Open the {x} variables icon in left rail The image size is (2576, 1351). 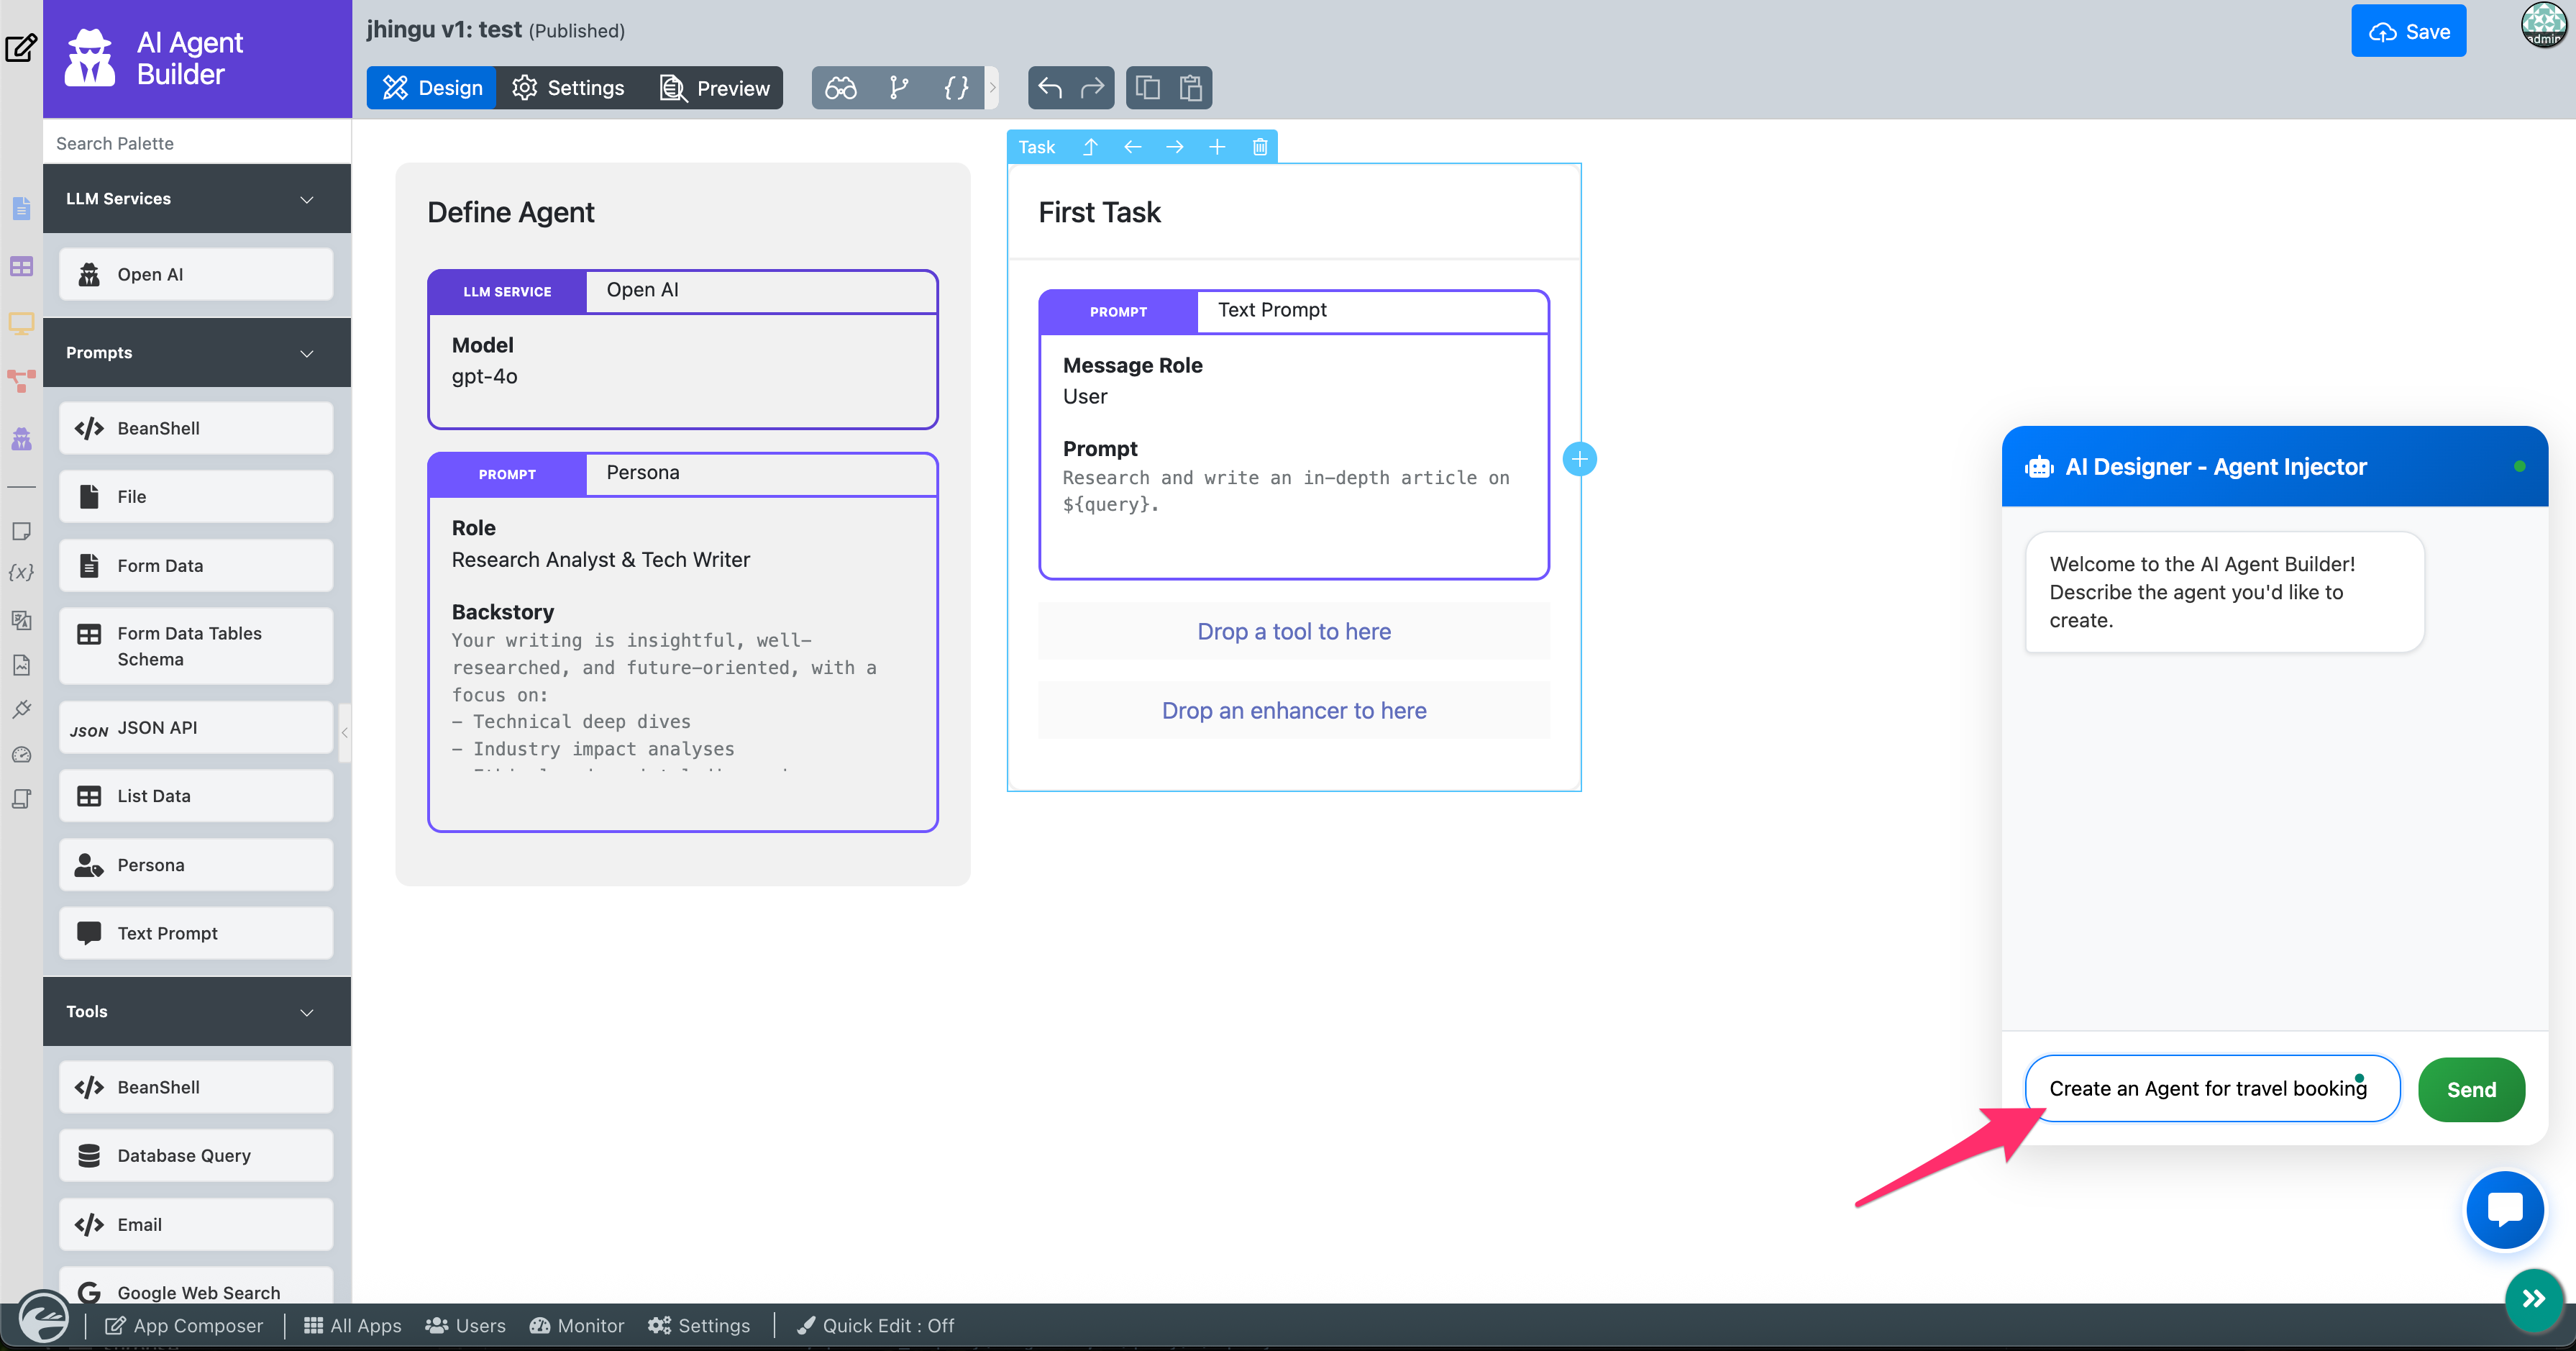click(21, 573)
